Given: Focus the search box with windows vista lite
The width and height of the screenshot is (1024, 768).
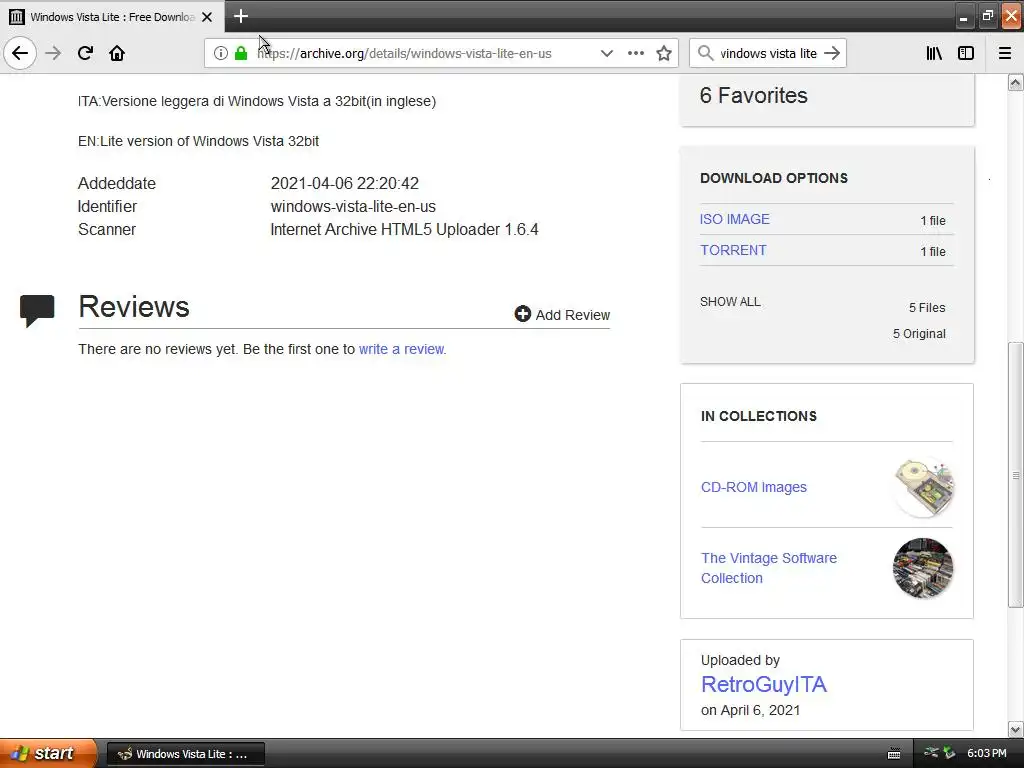Looking at the screenshot, I should (769, 53).
